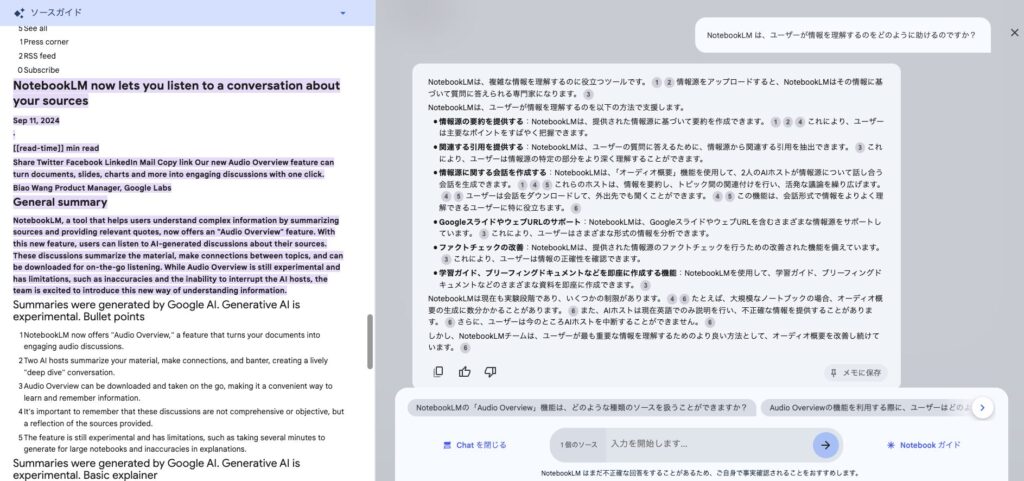The width and height of the screenshot is (1024, 481).
Task: Open citation 6 after '改善し続けています'
Action: [x=465, y=349]
